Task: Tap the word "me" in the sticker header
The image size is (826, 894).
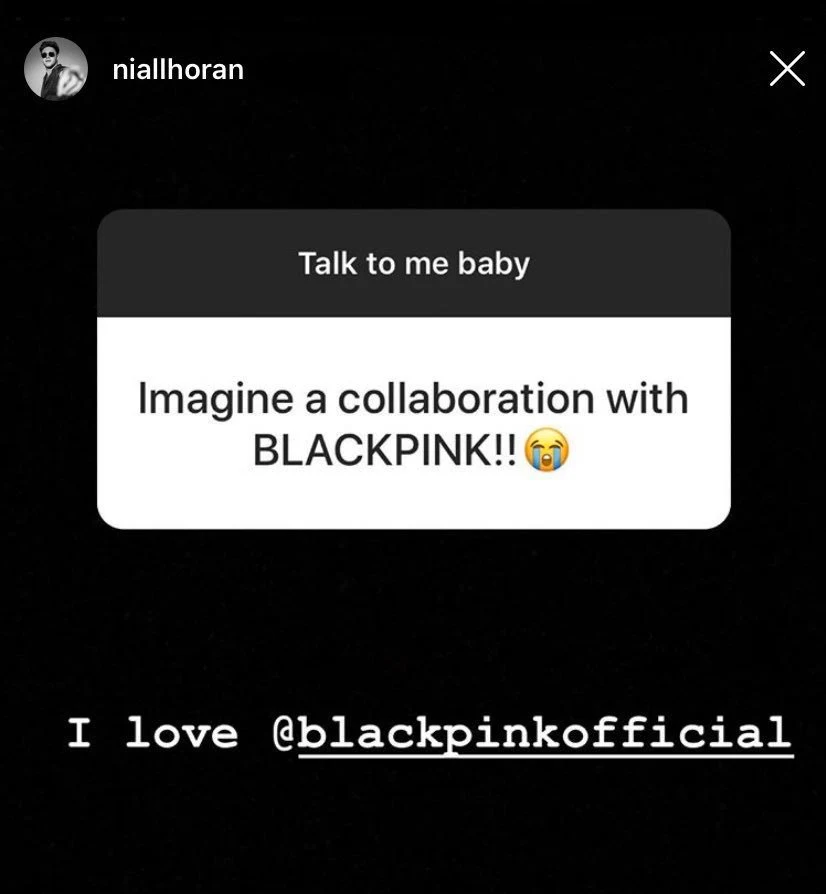Action: pos(426,265)
